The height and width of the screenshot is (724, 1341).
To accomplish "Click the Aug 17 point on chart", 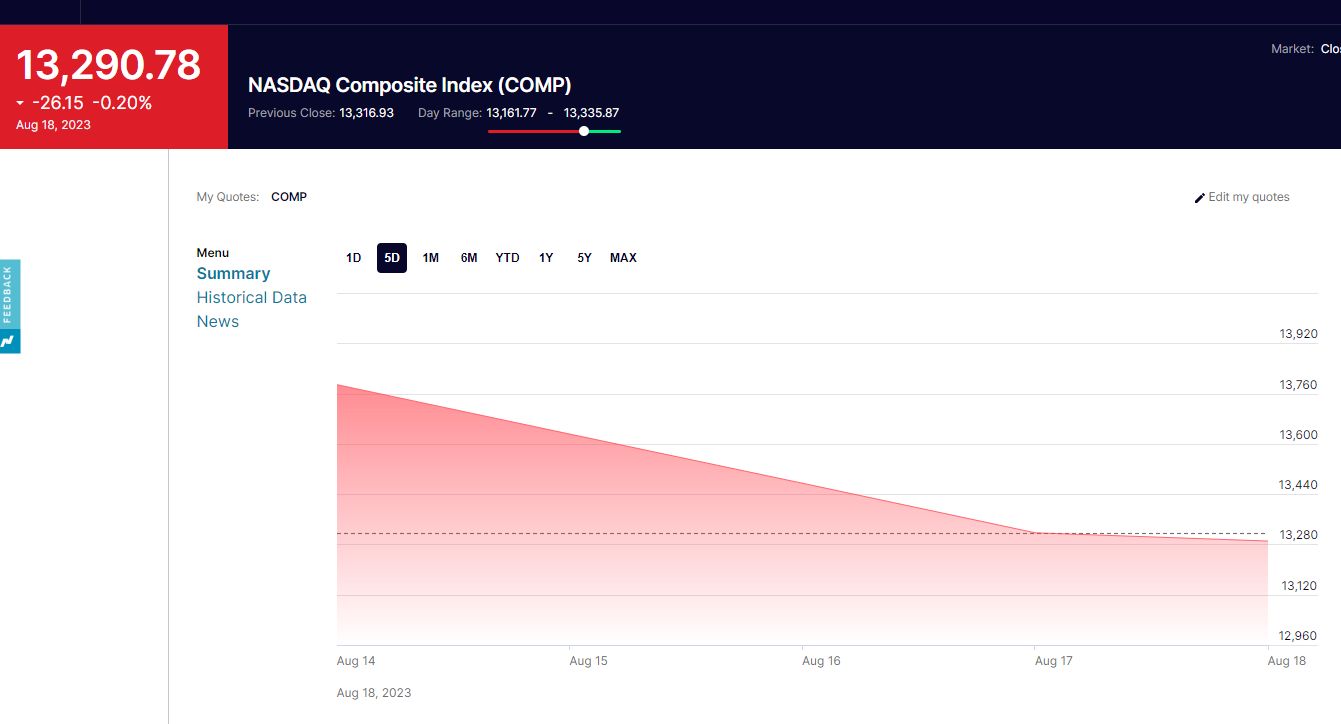I will (1035, 533).
